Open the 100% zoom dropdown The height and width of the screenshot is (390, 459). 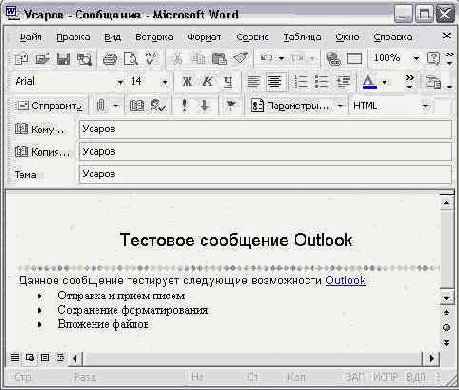tap(416, 59)
